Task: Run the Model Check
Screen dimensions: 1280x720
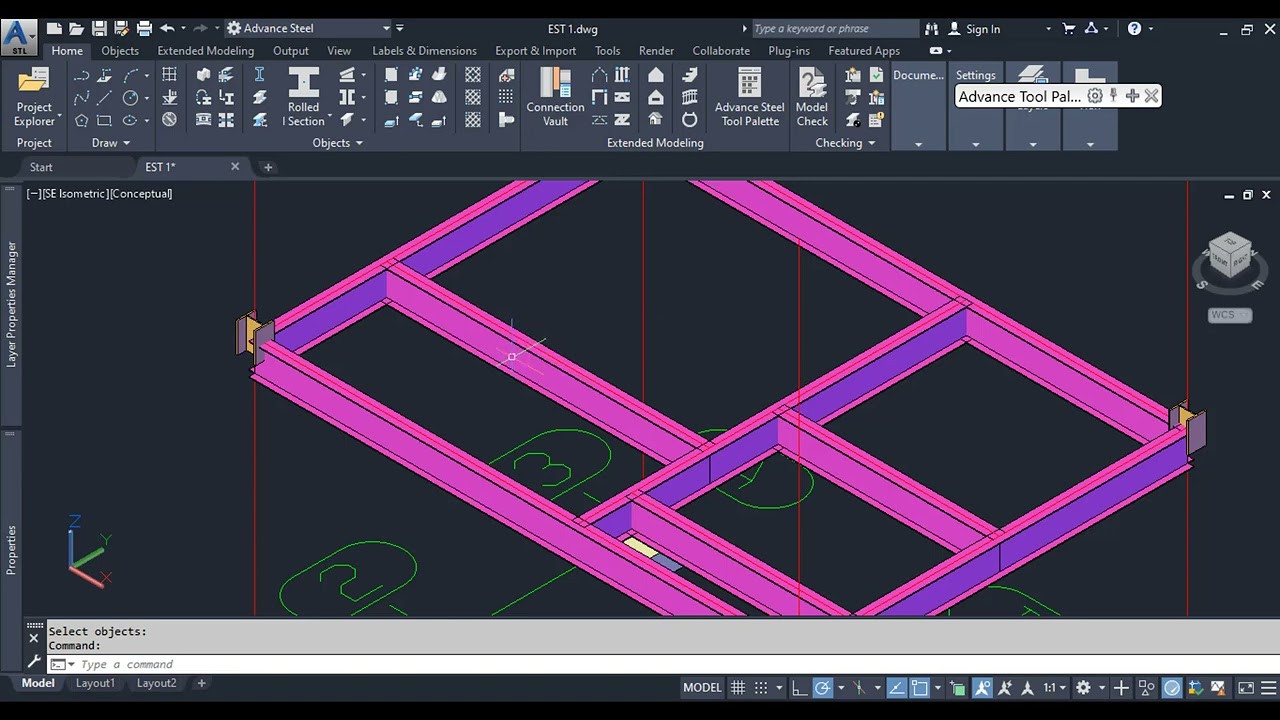Action: (812, 97)
